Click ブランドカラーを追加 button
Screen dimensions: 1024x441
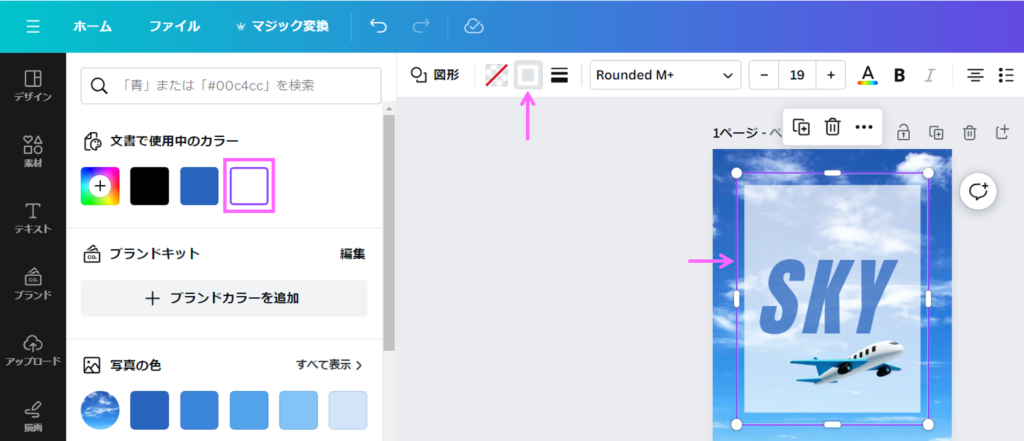224,298
